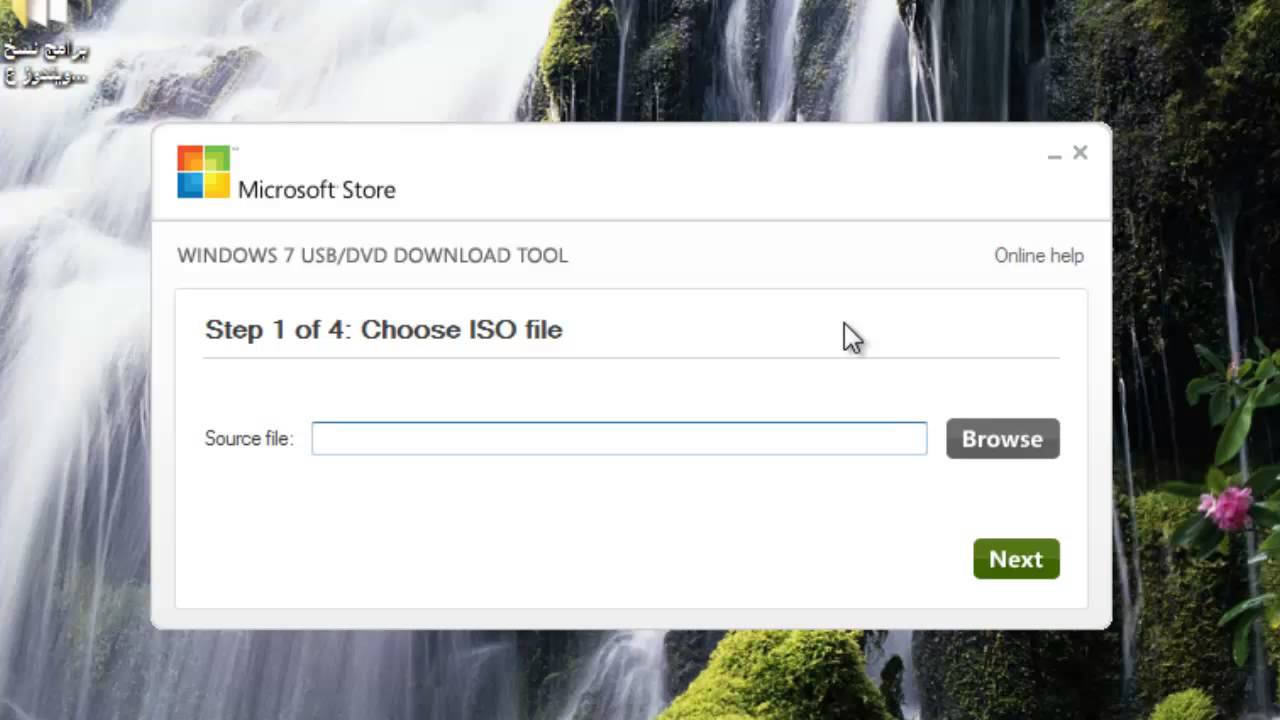The width and height of the screenshot is (1280, 720).
Task: Click the green square of the Store logo
Action: click(x=218, y=158)
